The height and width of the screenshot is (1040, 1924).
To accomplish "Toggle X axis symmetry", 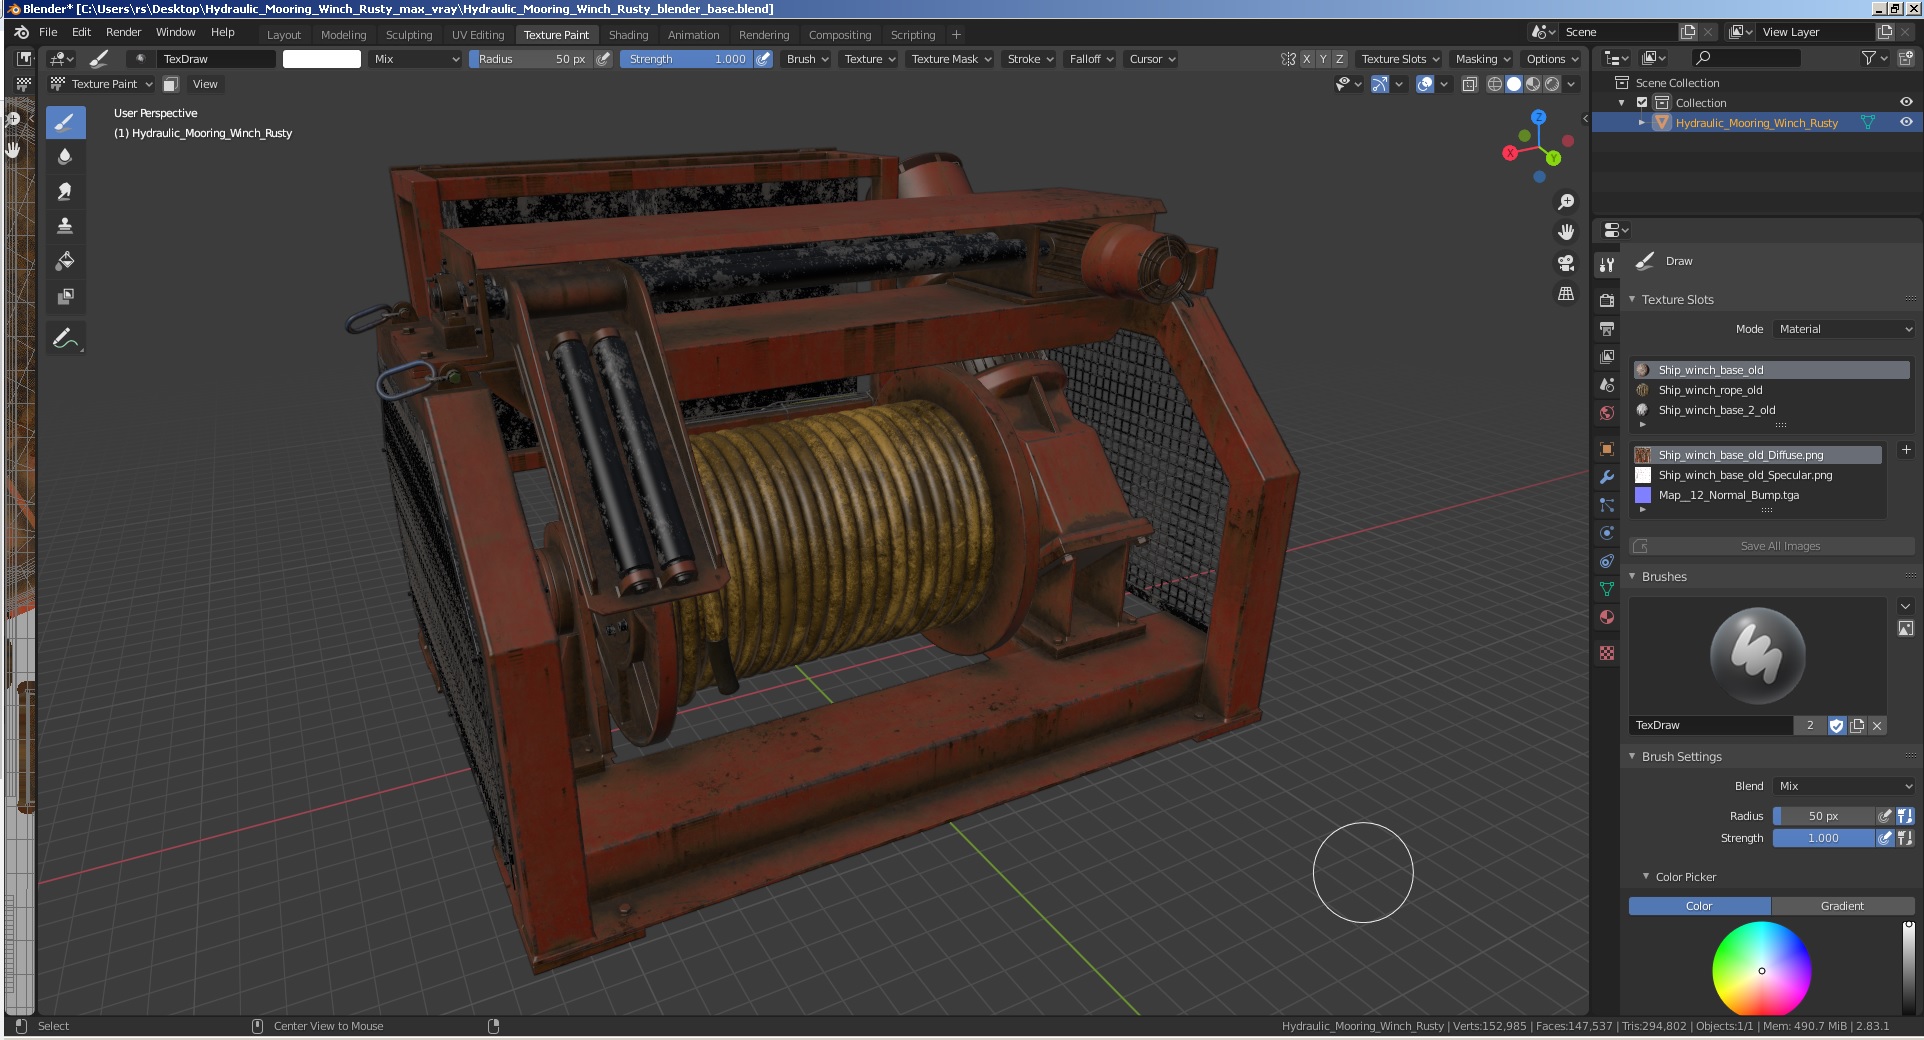I will point(1306,59).
